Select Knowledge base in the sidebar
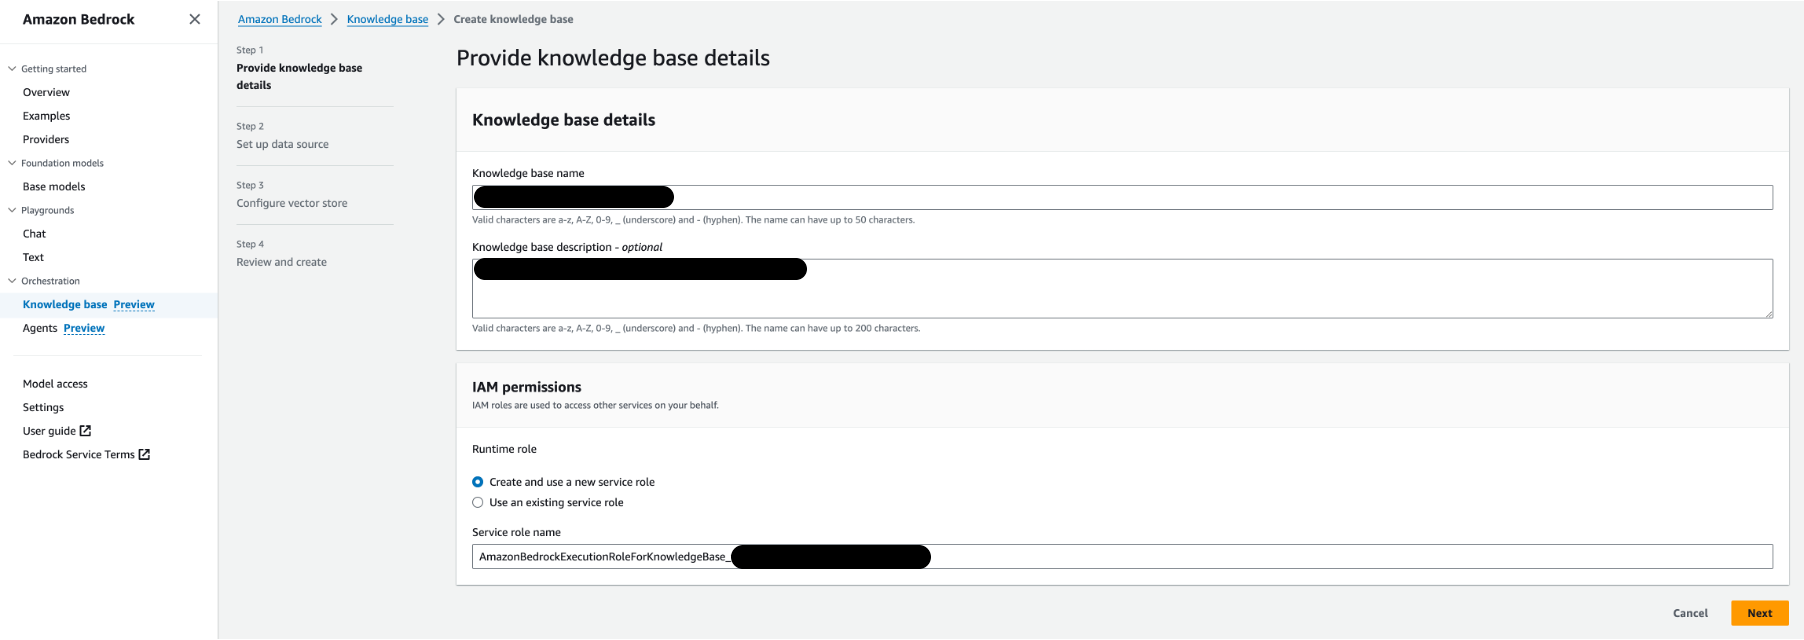 65,305
